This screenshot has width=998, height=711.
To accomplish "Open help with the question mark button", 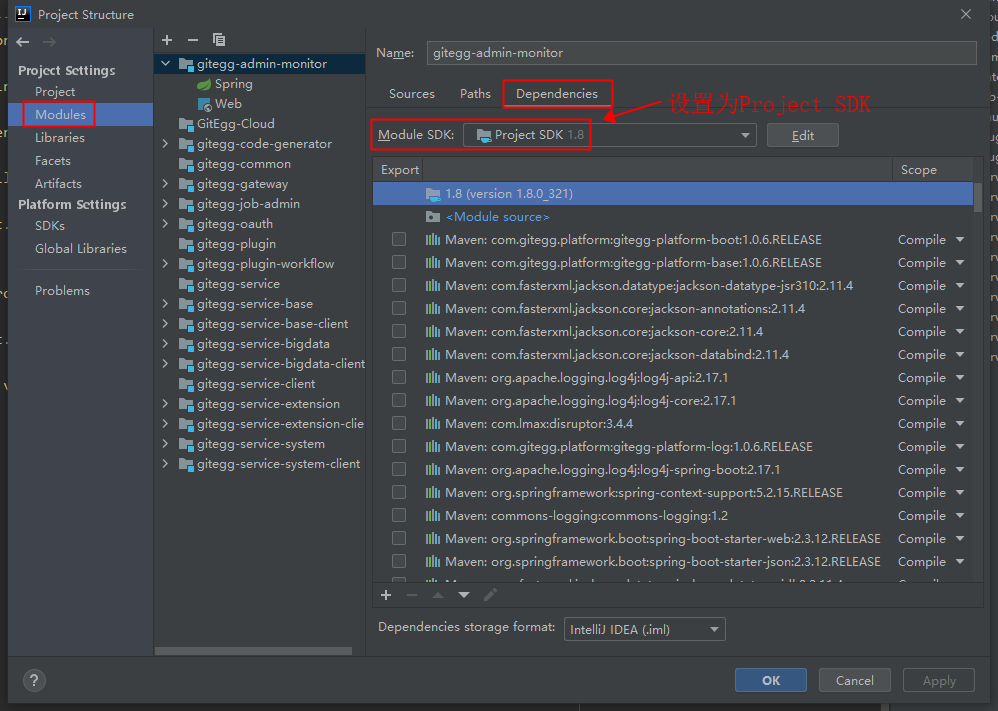I will pos(34,680).
